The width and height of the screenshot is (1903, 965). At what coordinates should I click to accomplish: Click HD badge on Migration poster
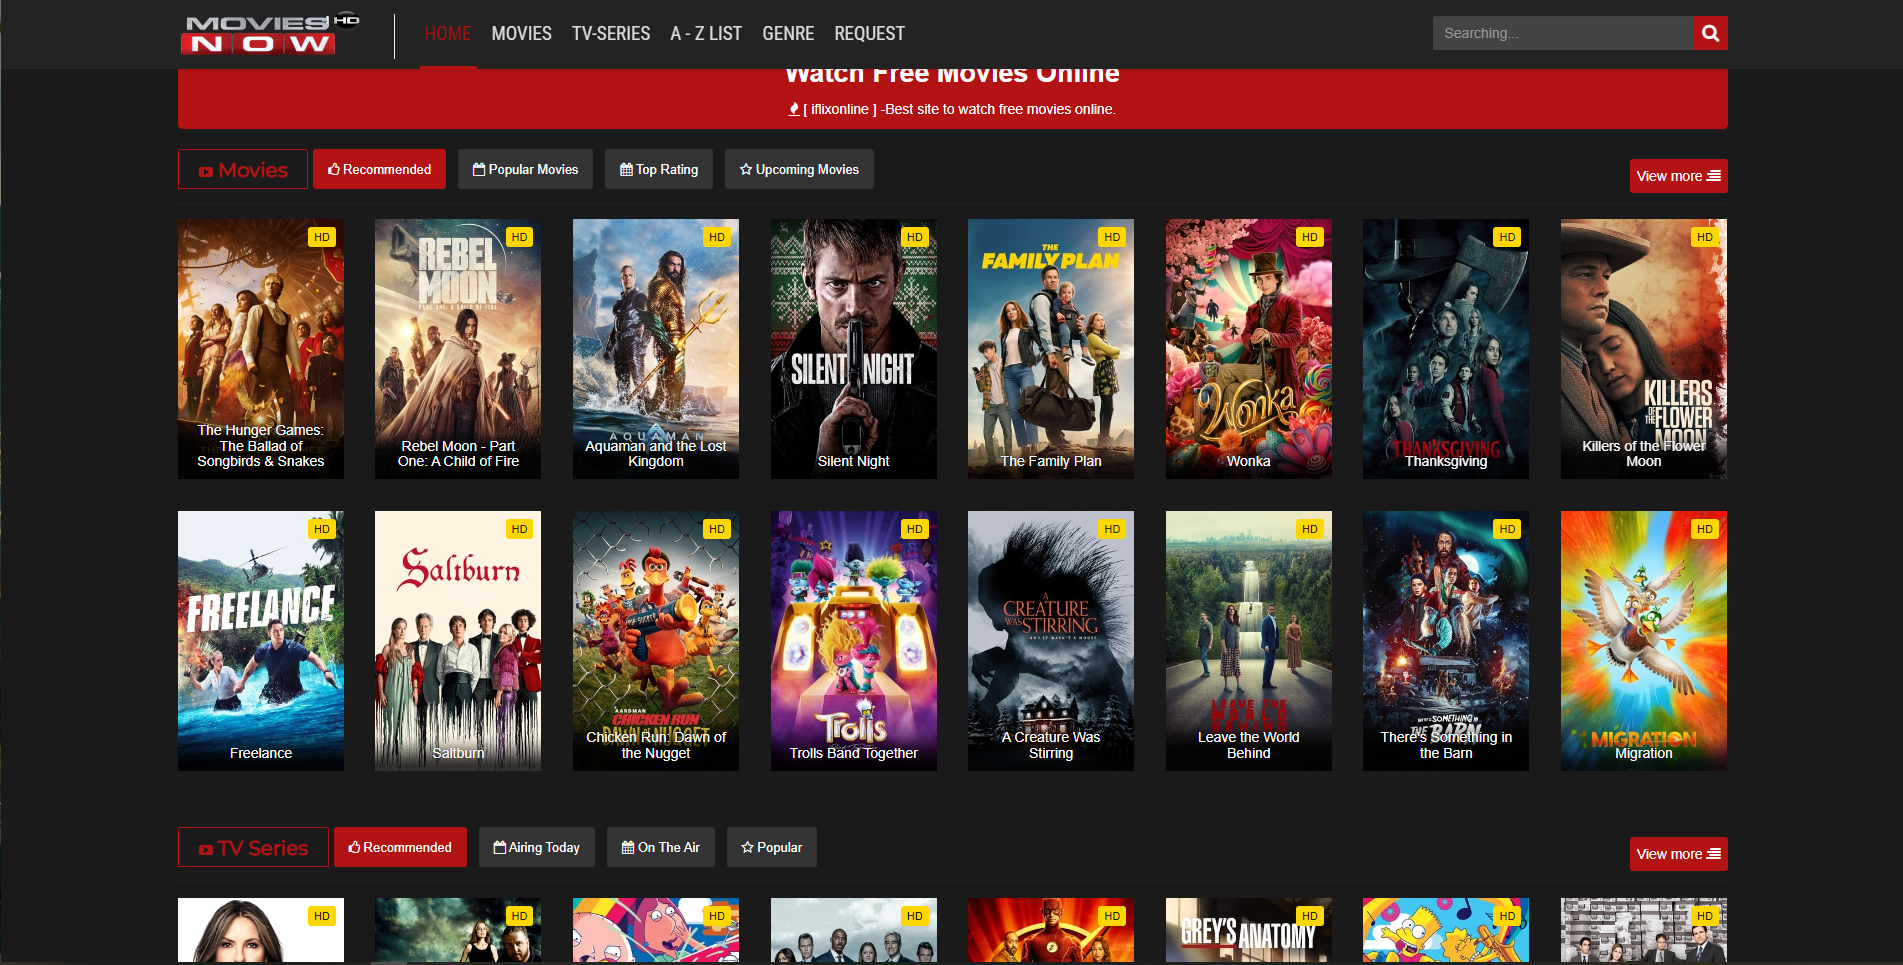click(1704, 529)
